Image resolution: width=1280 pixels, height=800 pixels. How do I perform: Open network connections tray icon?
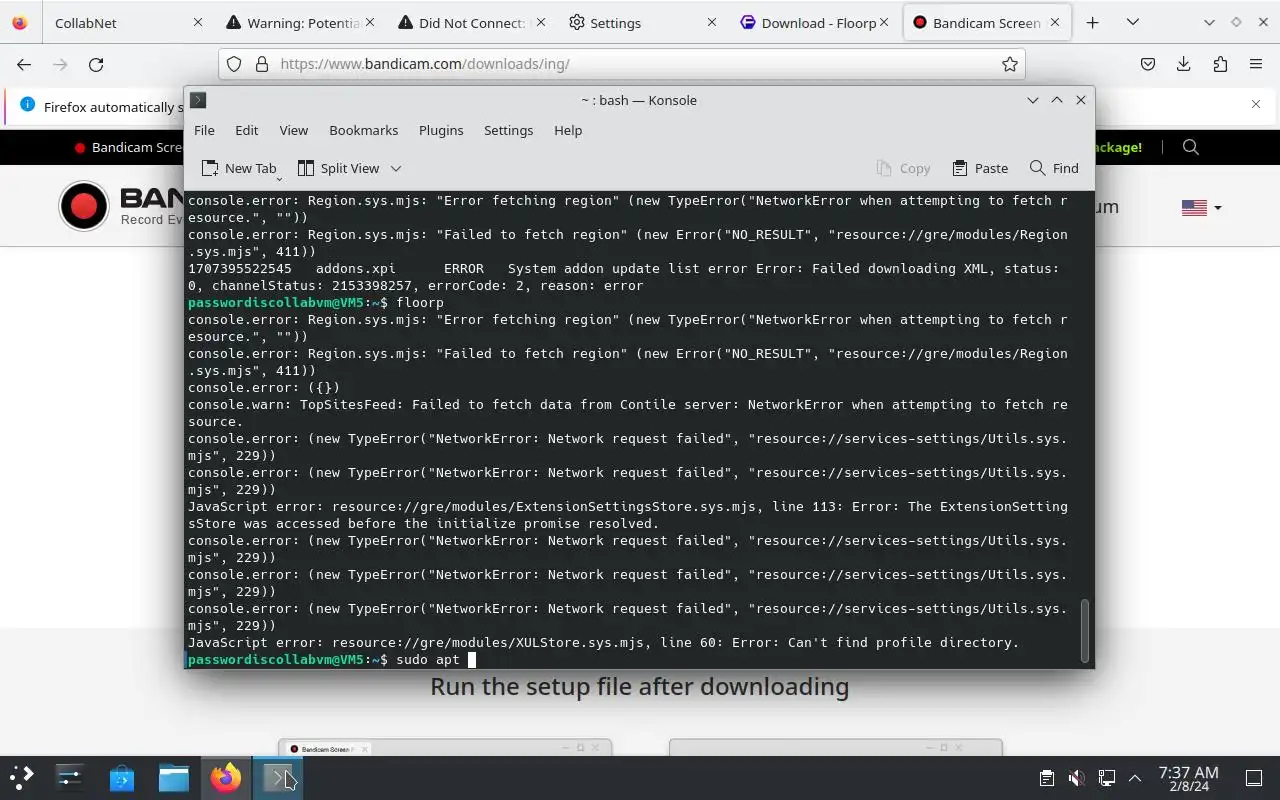1106,778
